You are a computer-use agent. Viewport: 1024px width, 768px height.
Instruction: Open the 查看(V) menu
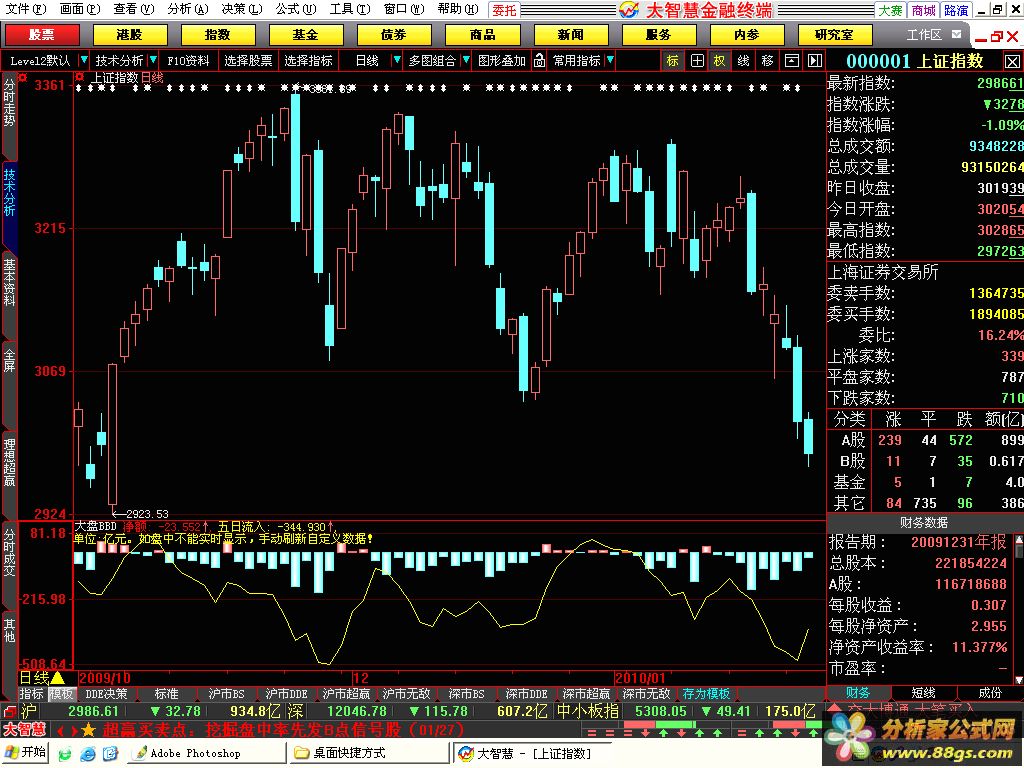tap(133, 9)
